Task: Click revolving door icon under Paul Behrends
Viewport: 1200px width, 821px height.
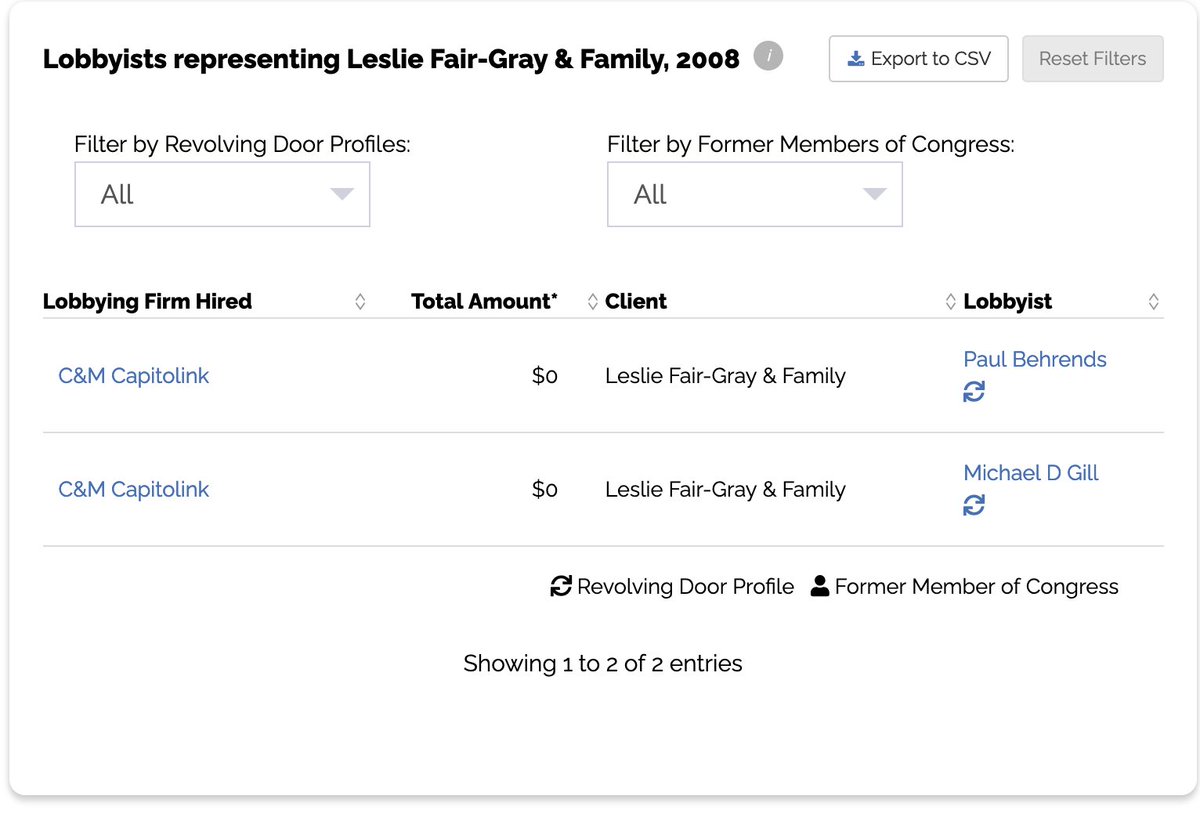Action: (974, 392)
